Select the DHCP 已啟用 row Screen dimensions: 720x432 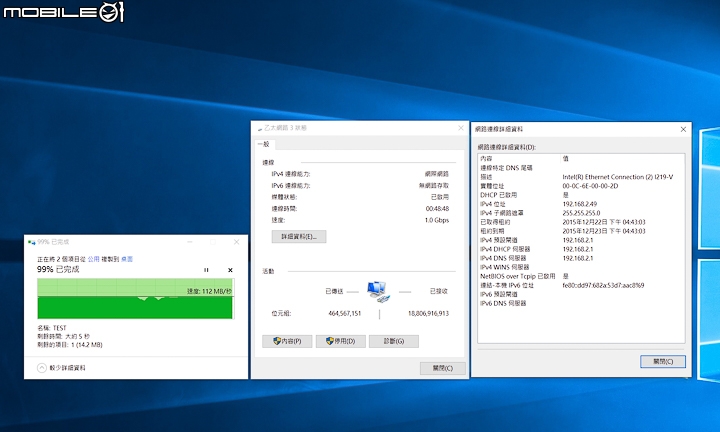click(x=581, y=195)
